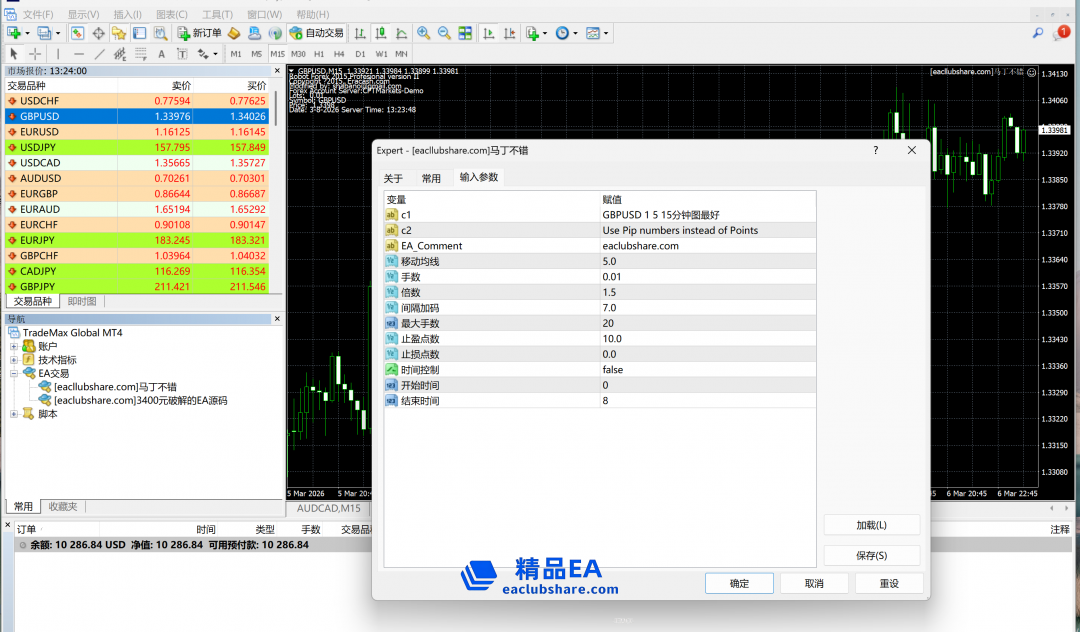Open the 工具(T) menu

(x=217, y=15)
